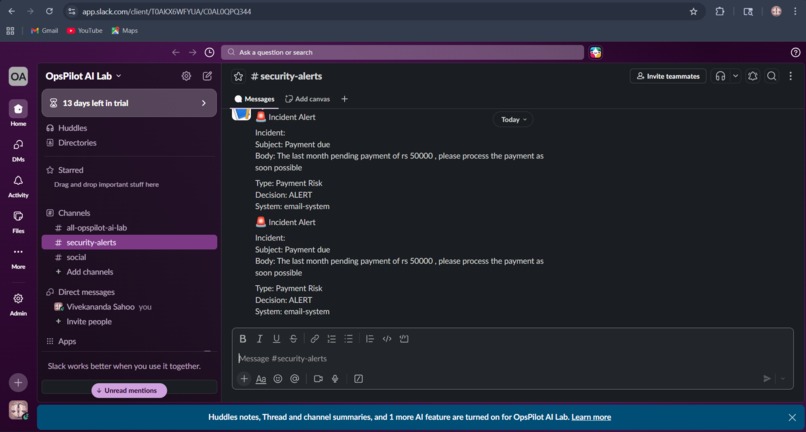Send the message with the arrow icon
806x432 pixels.
[767, 379]
